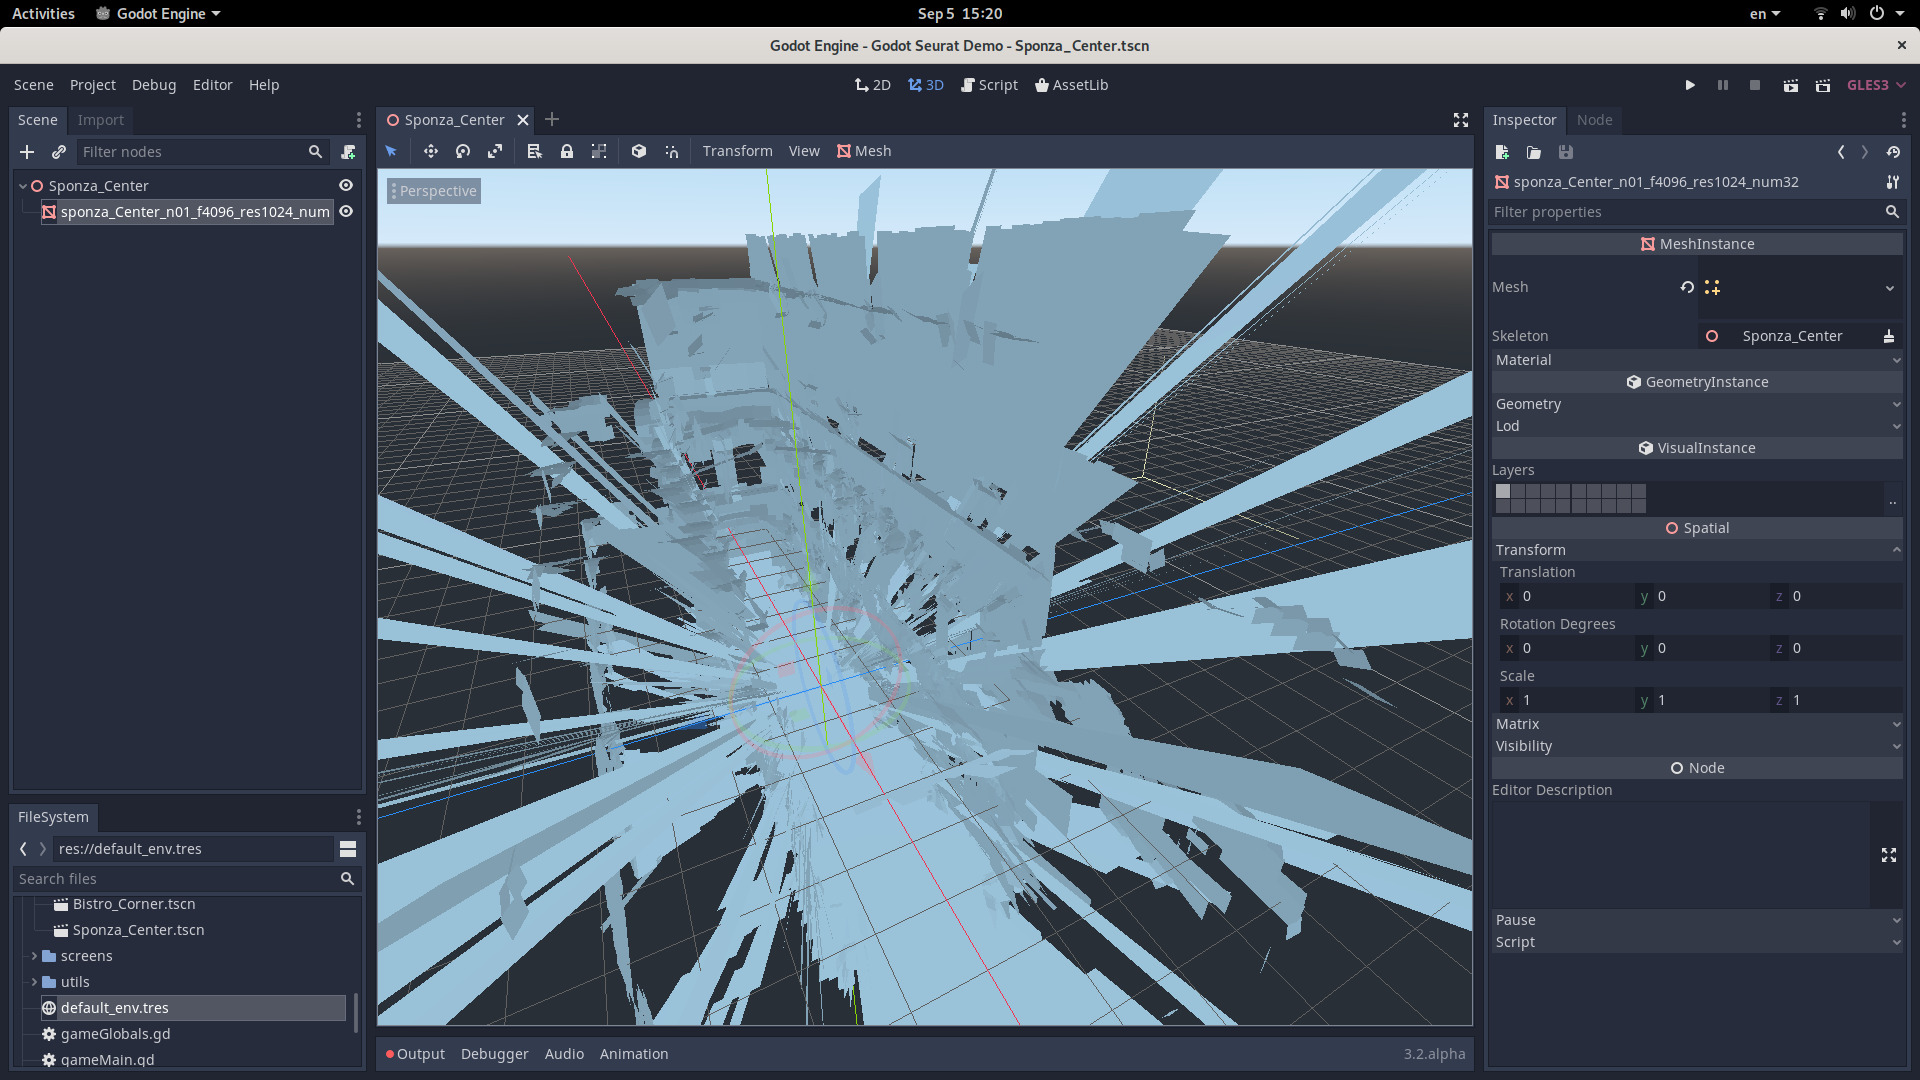Collapse the Sponza_Center tree node

23,186
